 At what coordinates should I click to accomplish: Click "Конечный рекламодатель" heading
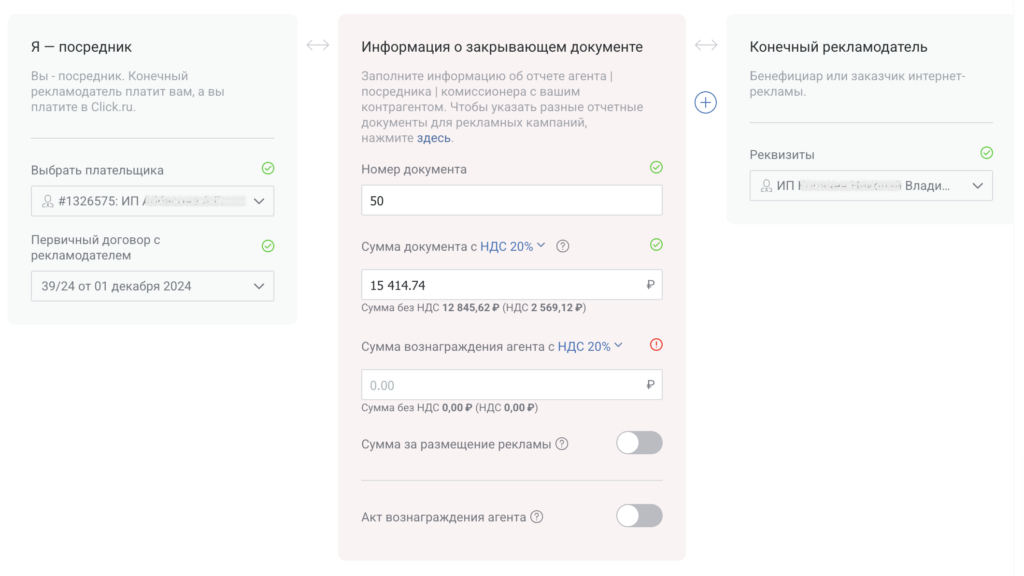(839, 46)
